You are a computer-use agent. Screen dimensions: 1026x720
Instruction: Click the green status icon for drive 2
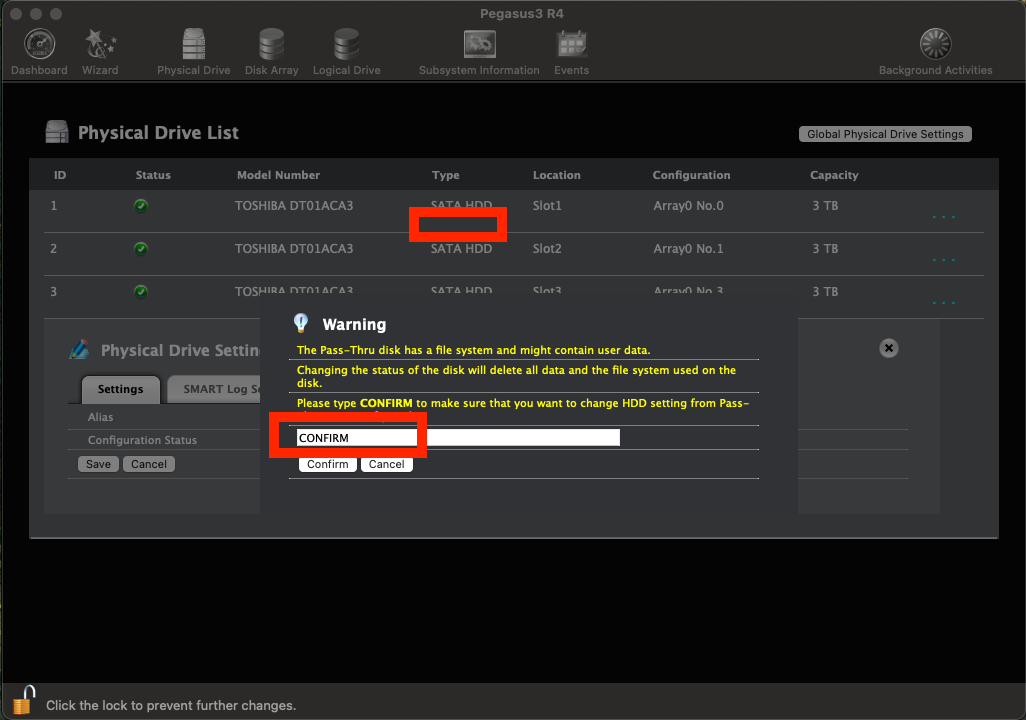coord(141,249)
